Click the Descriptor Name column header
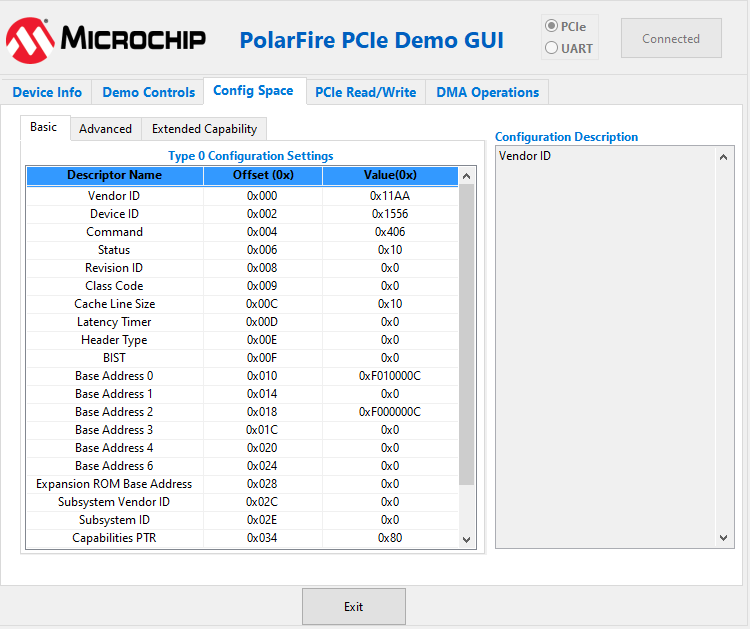 pyautogui.click(x=114, y=176)
